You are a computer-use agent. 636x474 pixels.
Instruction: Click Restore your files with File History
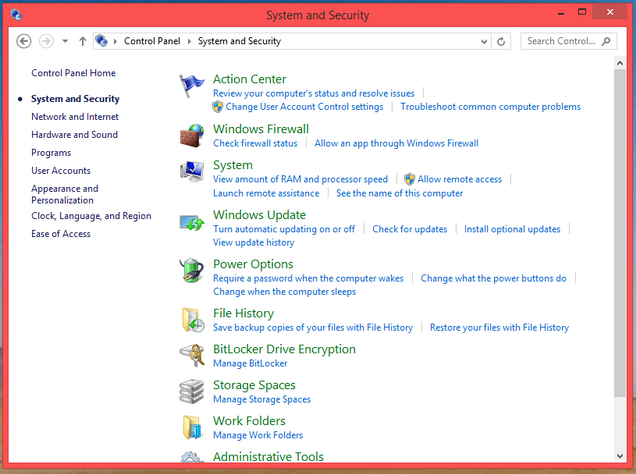coord(499,327)
